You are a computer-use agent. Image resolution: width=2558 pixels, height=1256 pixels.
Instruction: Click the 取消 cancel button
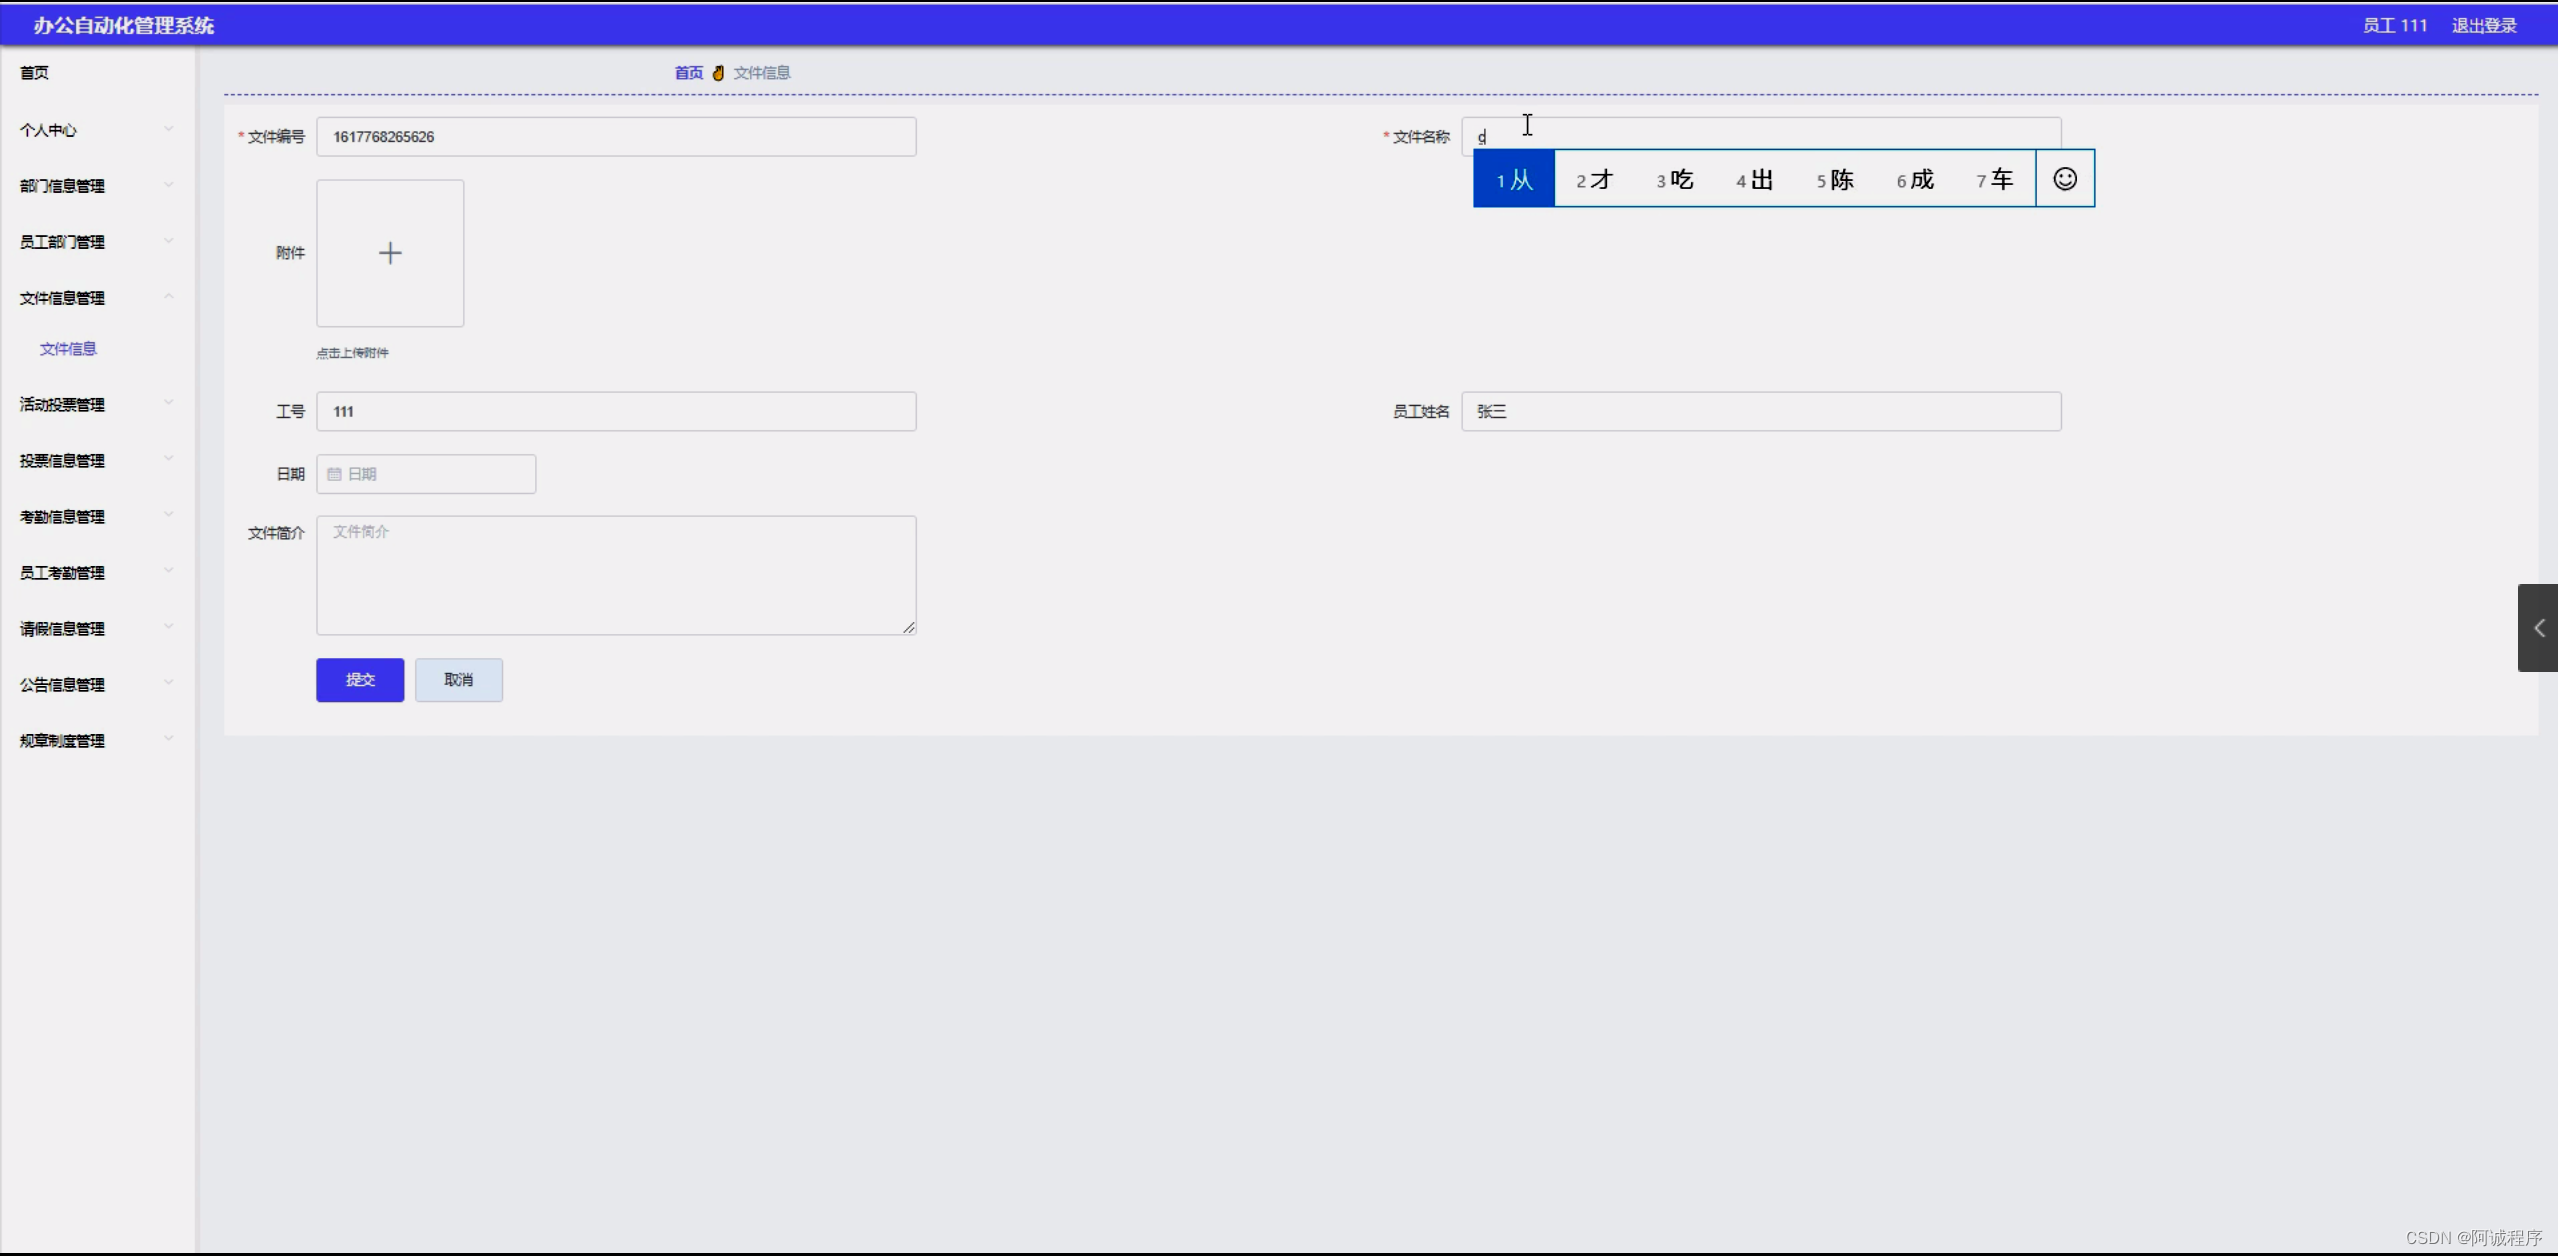(x=458, y=680)
